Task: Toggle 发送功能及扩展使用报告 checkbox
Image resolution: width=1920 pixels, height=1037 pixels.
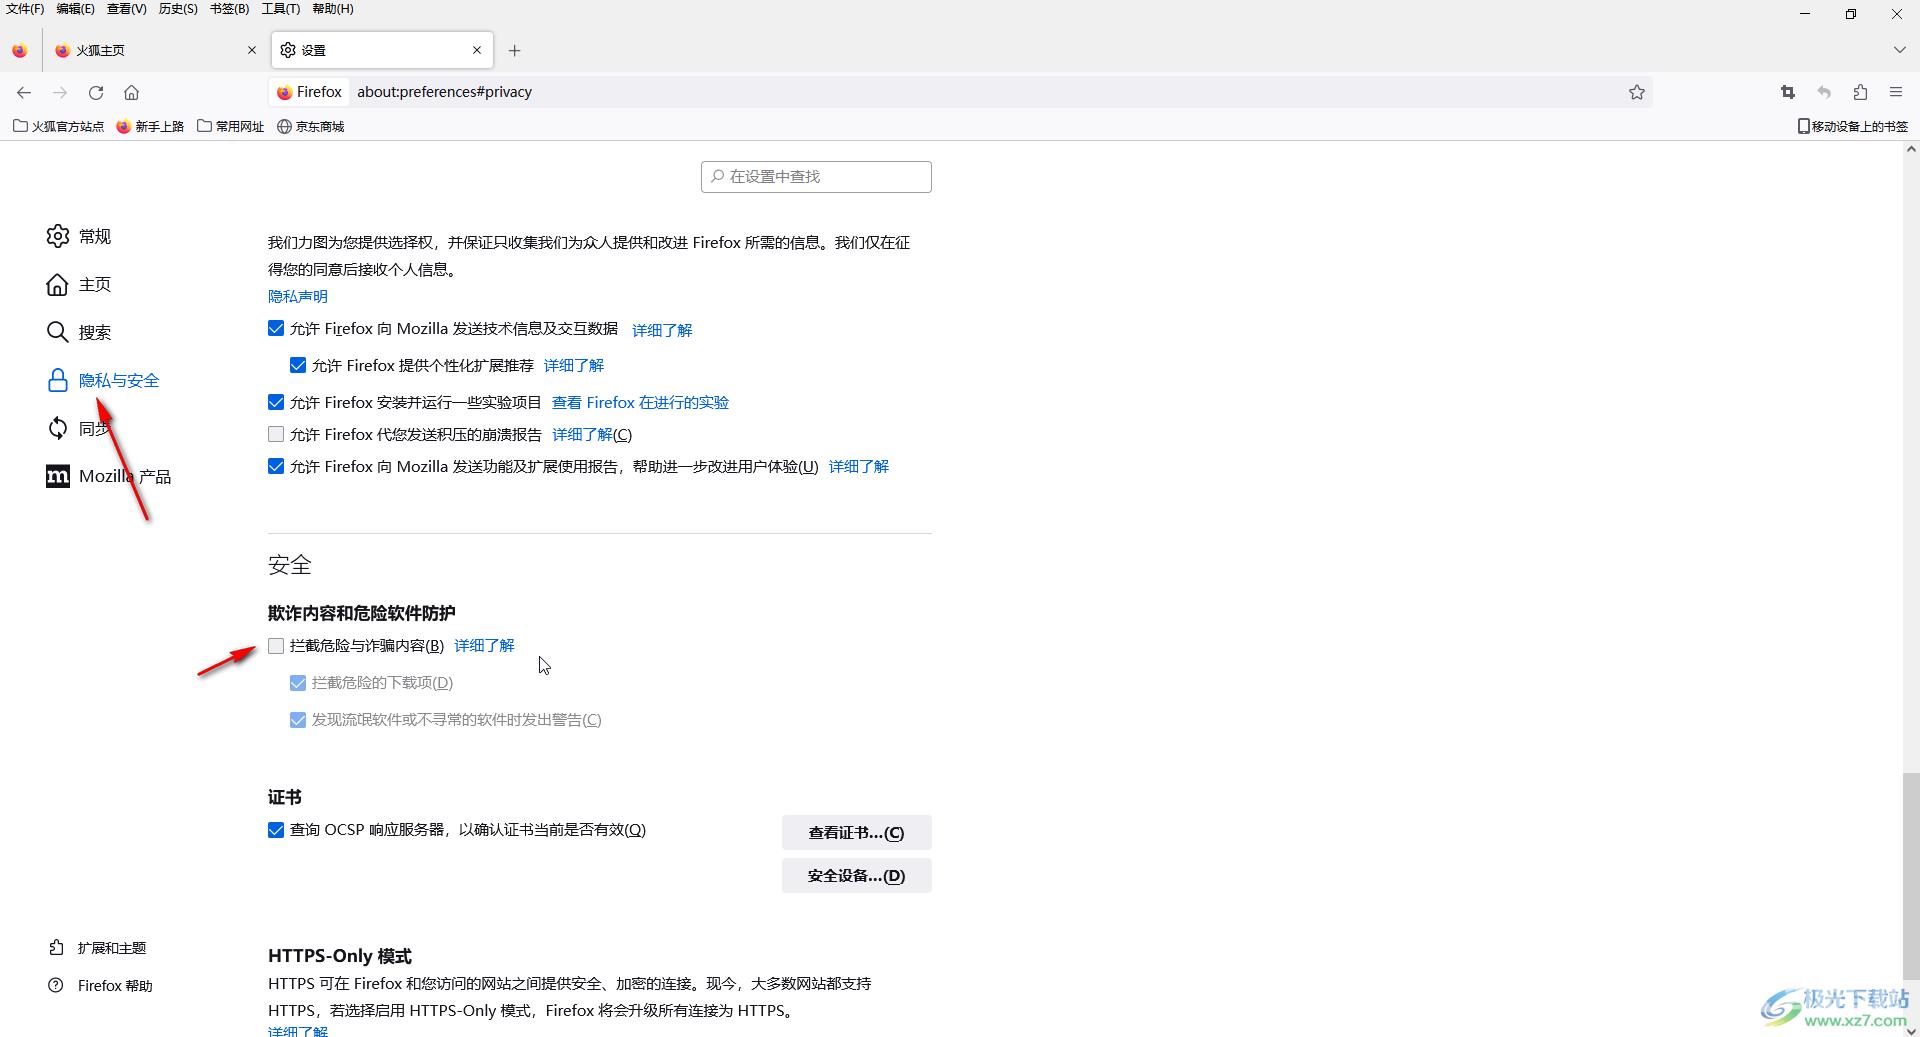Action: [276, 466]
